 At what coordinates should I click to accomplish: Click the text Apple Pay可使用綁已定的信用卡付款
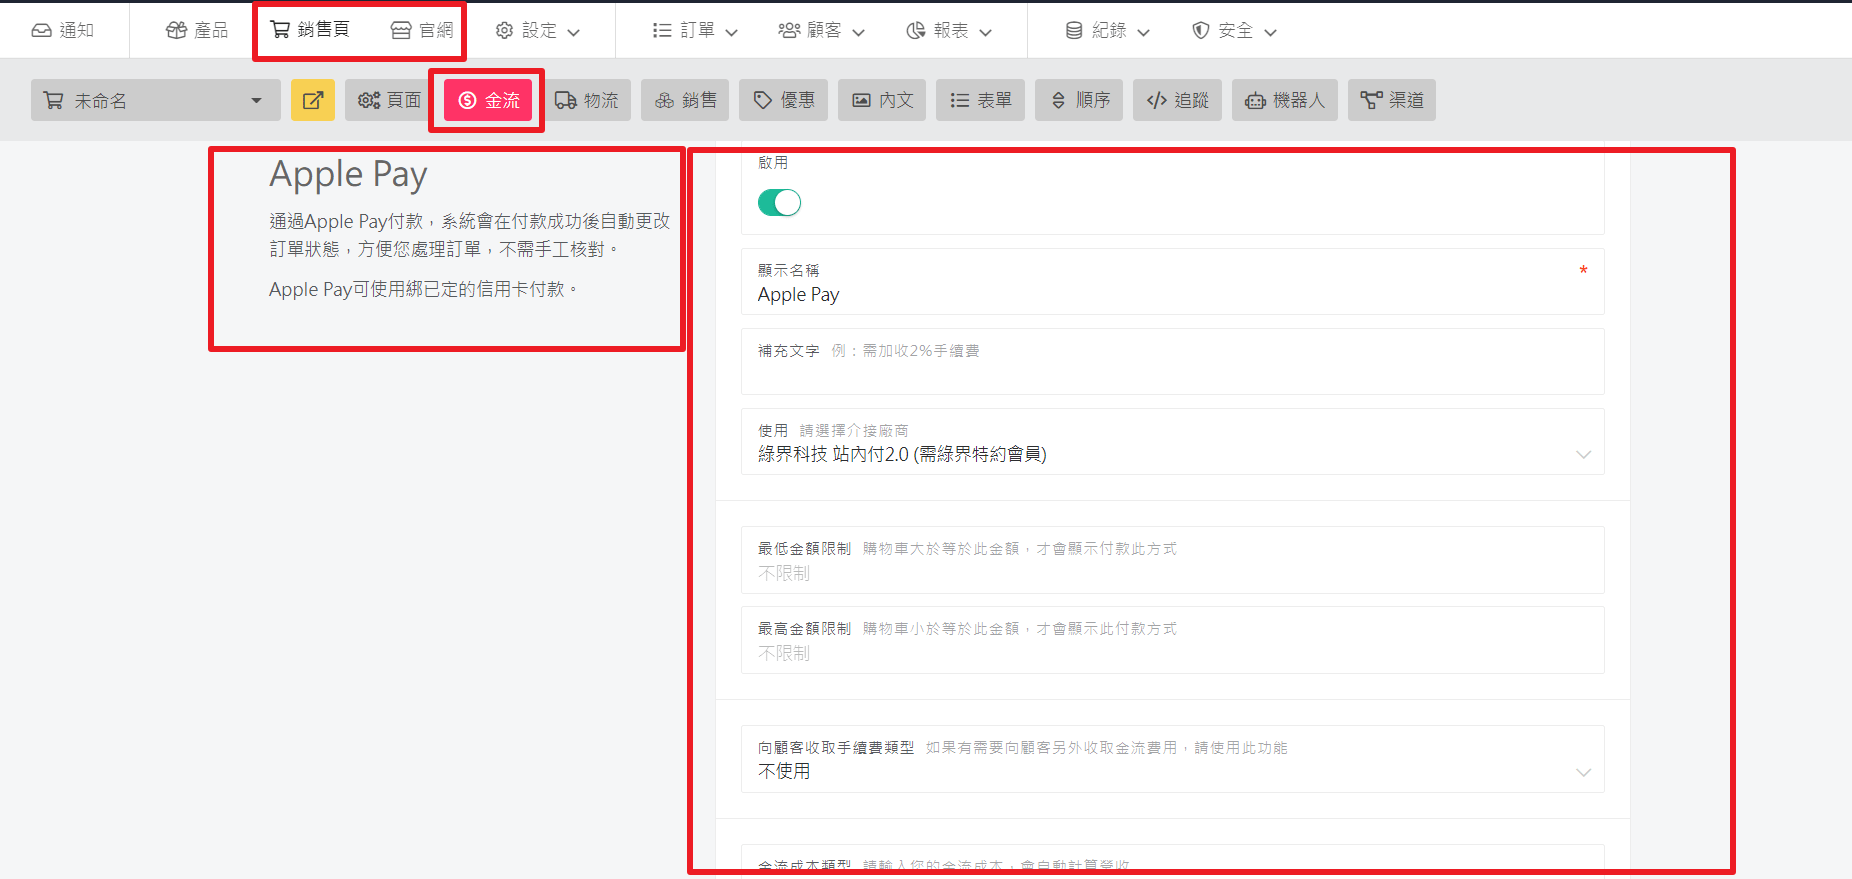423,290
